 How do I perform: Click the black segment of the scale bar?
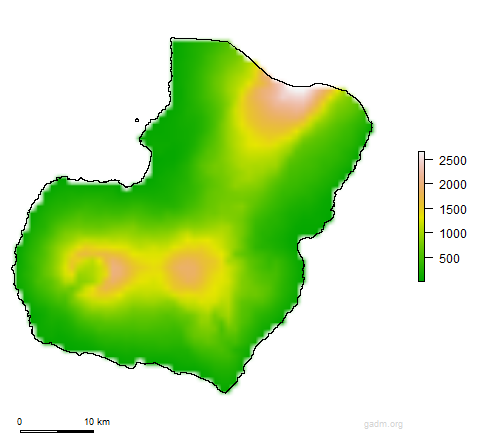(75, 431)
